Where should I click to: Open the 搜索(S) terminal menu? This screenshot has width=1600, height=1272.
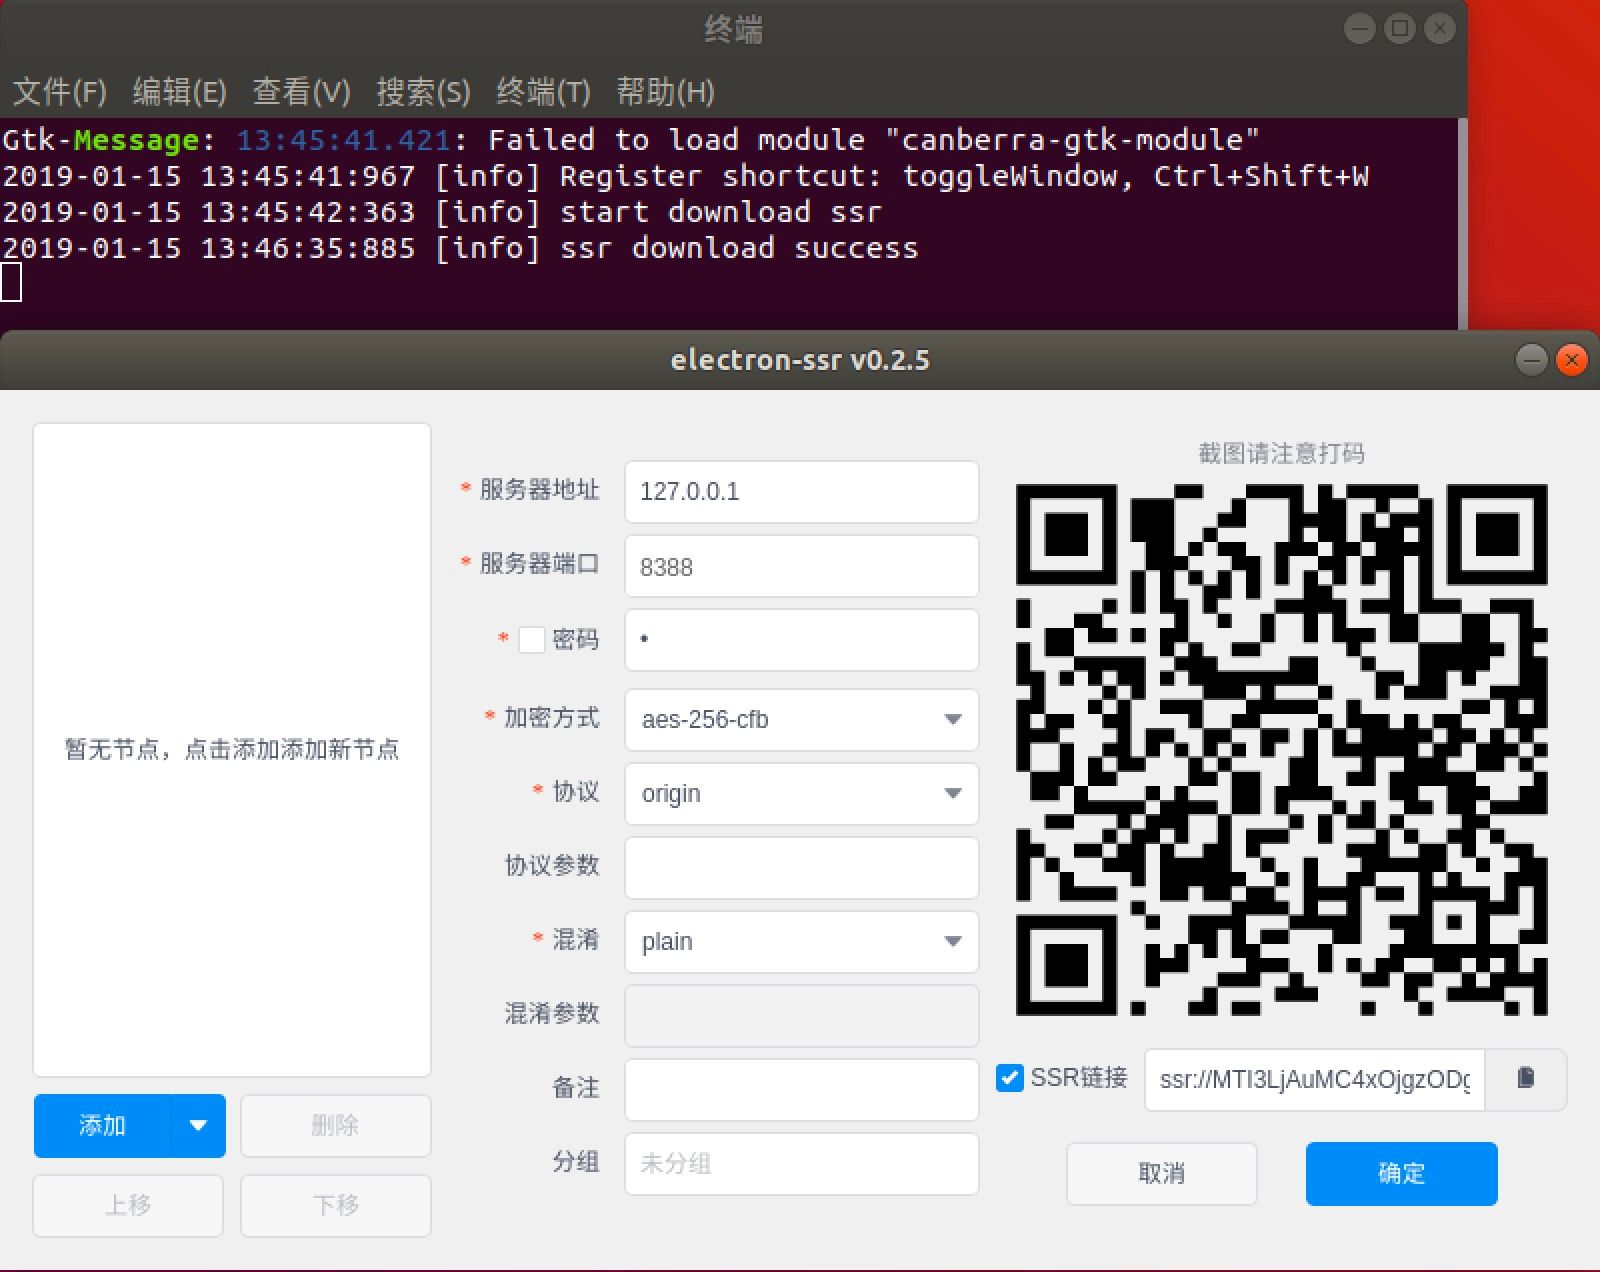[x=423, y=92]
